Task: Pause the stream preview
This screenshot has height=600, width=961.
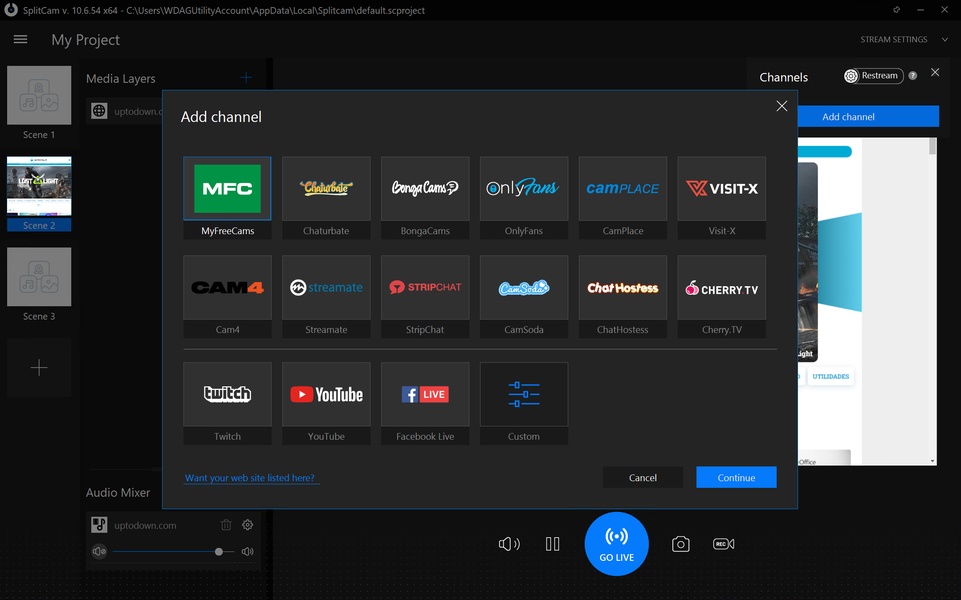Action: coord(553,544)
